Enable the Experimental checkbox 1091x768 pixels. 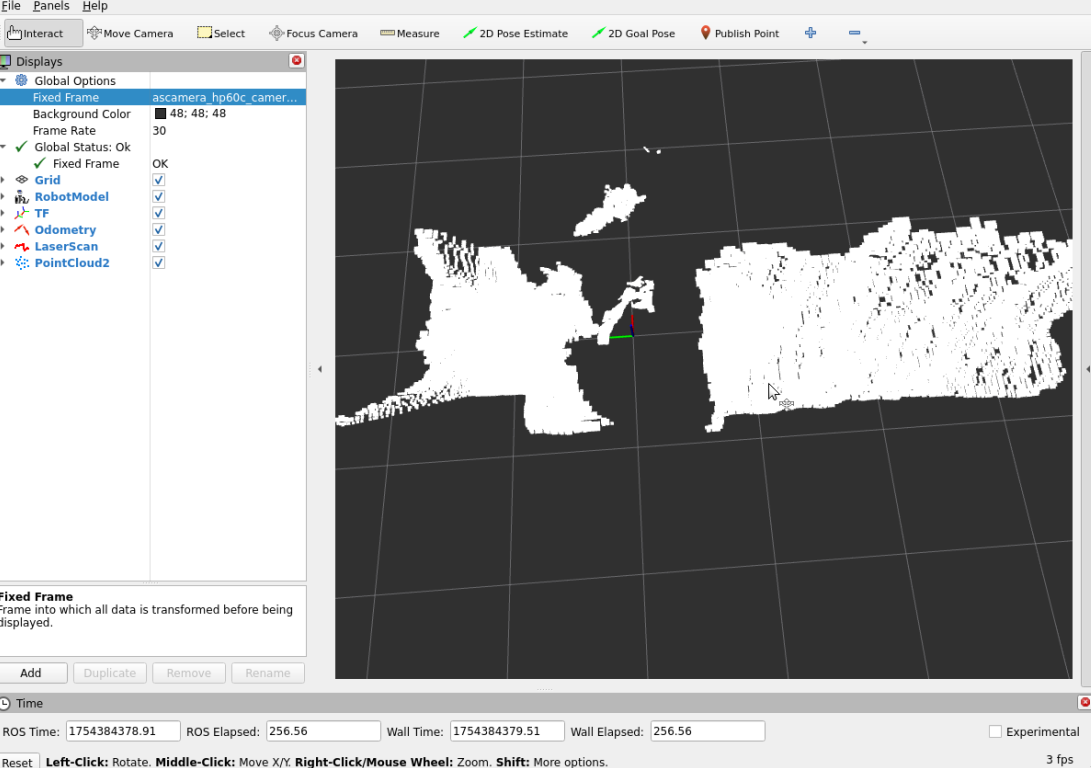click(995, 732)
